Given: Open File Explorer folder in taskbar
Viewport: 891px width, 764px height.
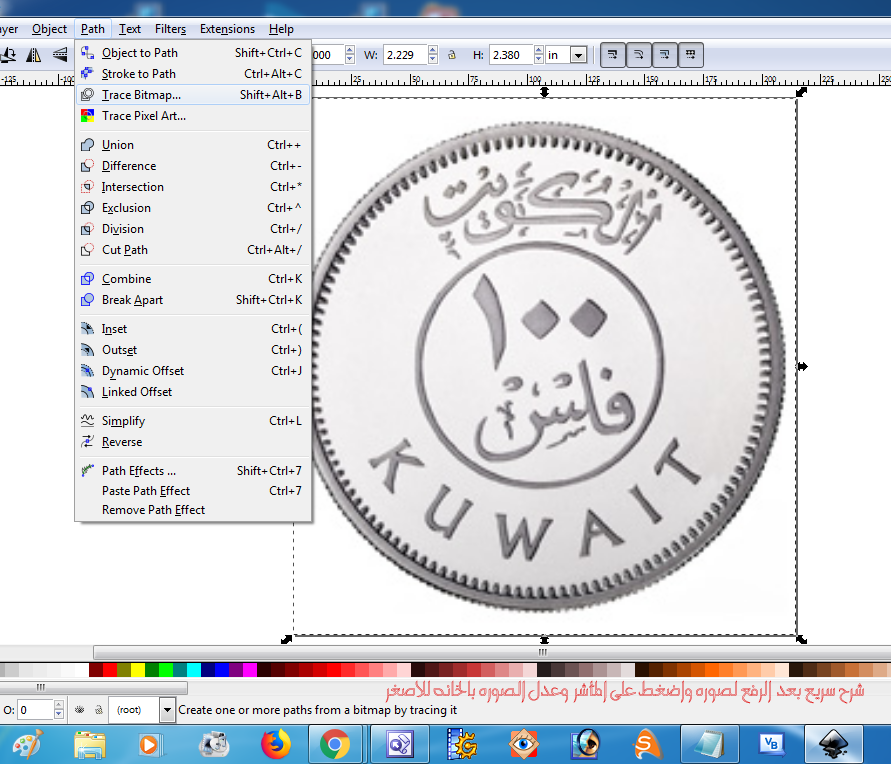Looking at the screenshot, I should click(90, 745).
